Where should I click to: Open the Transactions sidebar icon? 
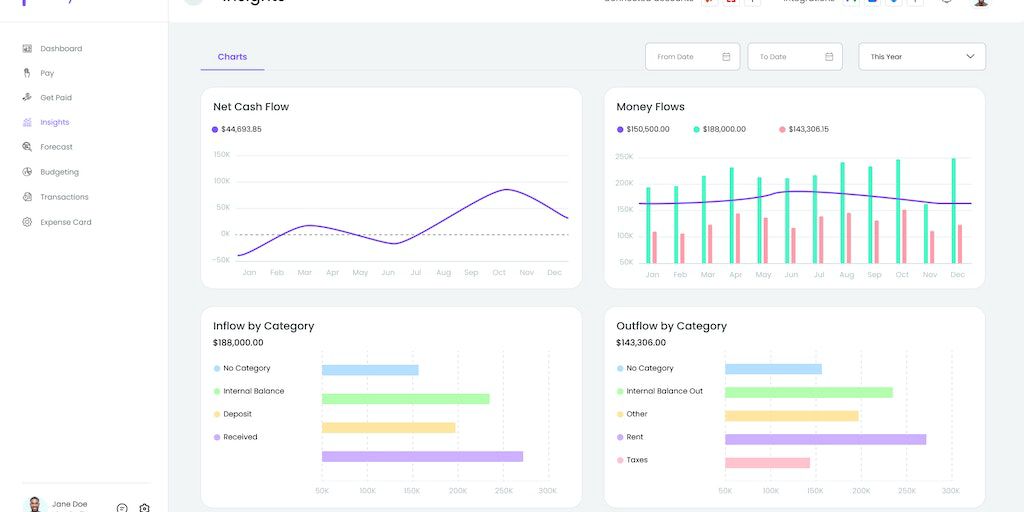[x=27, y=197]
